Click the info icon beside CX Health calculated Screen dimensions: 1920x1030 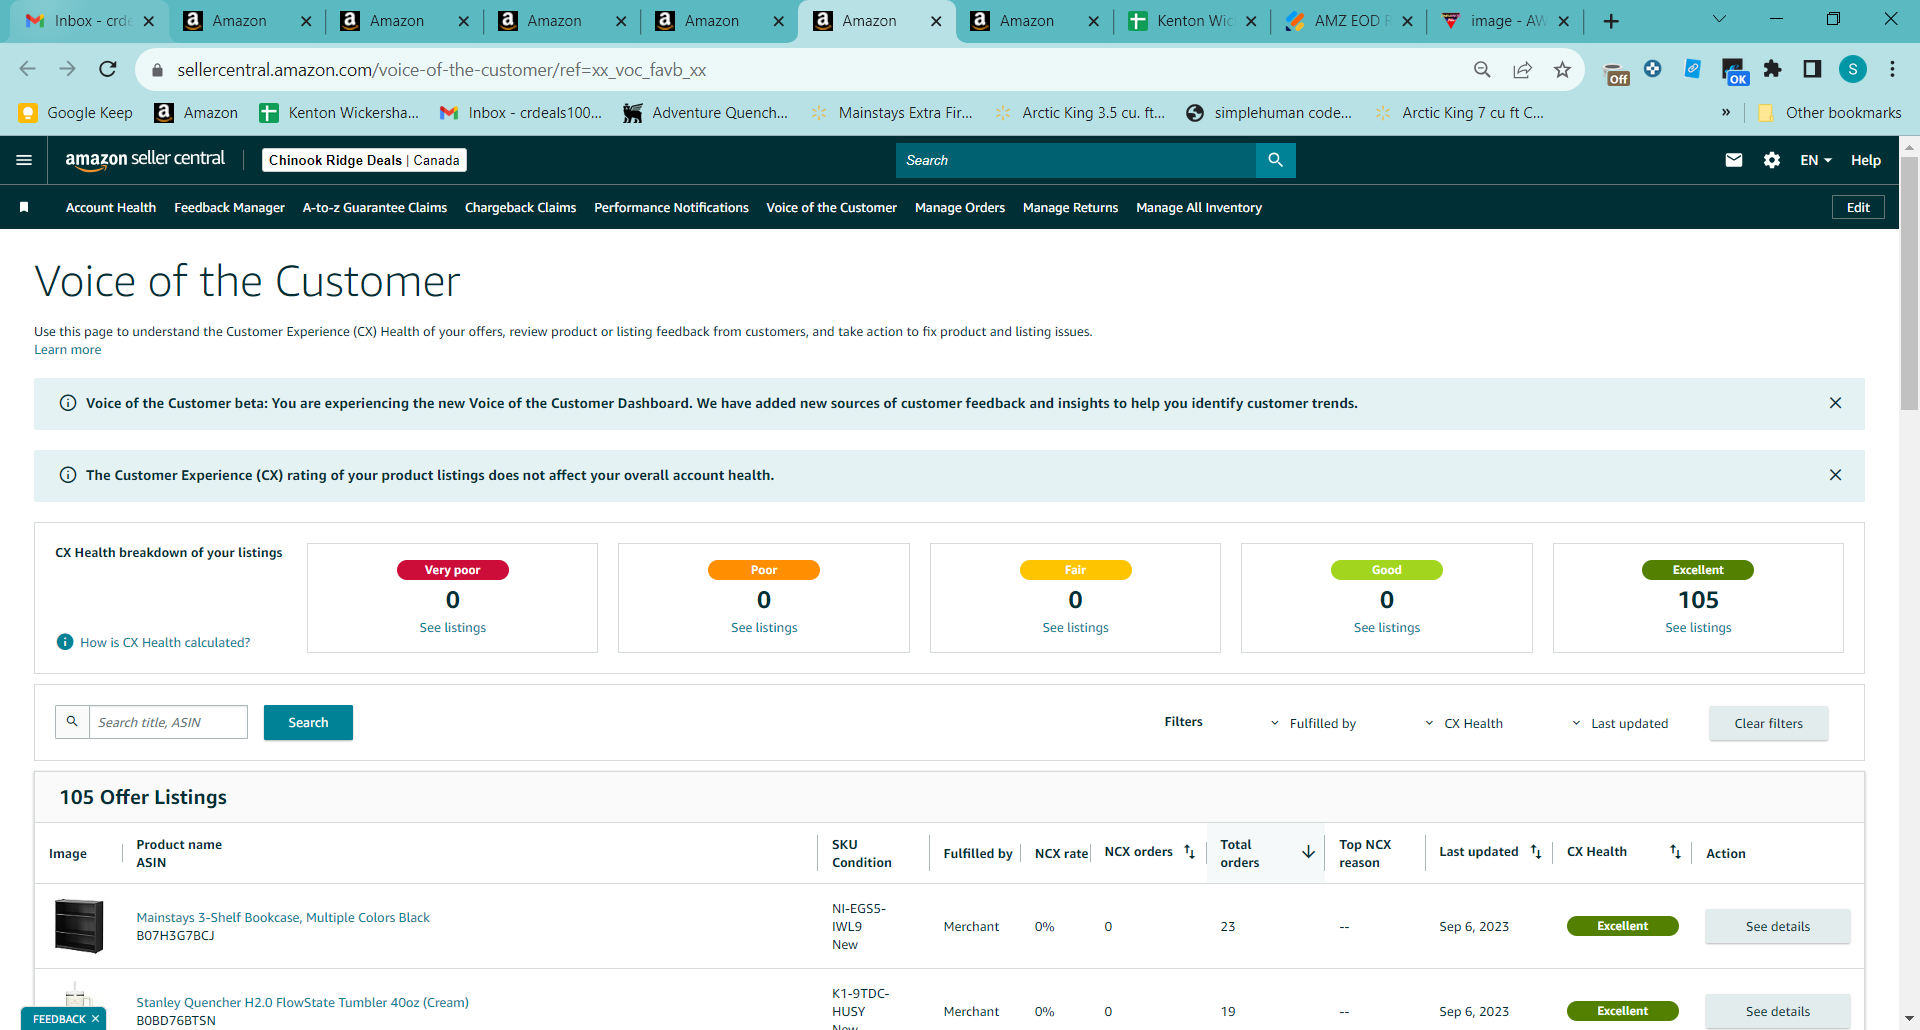[x=65, y=642]
